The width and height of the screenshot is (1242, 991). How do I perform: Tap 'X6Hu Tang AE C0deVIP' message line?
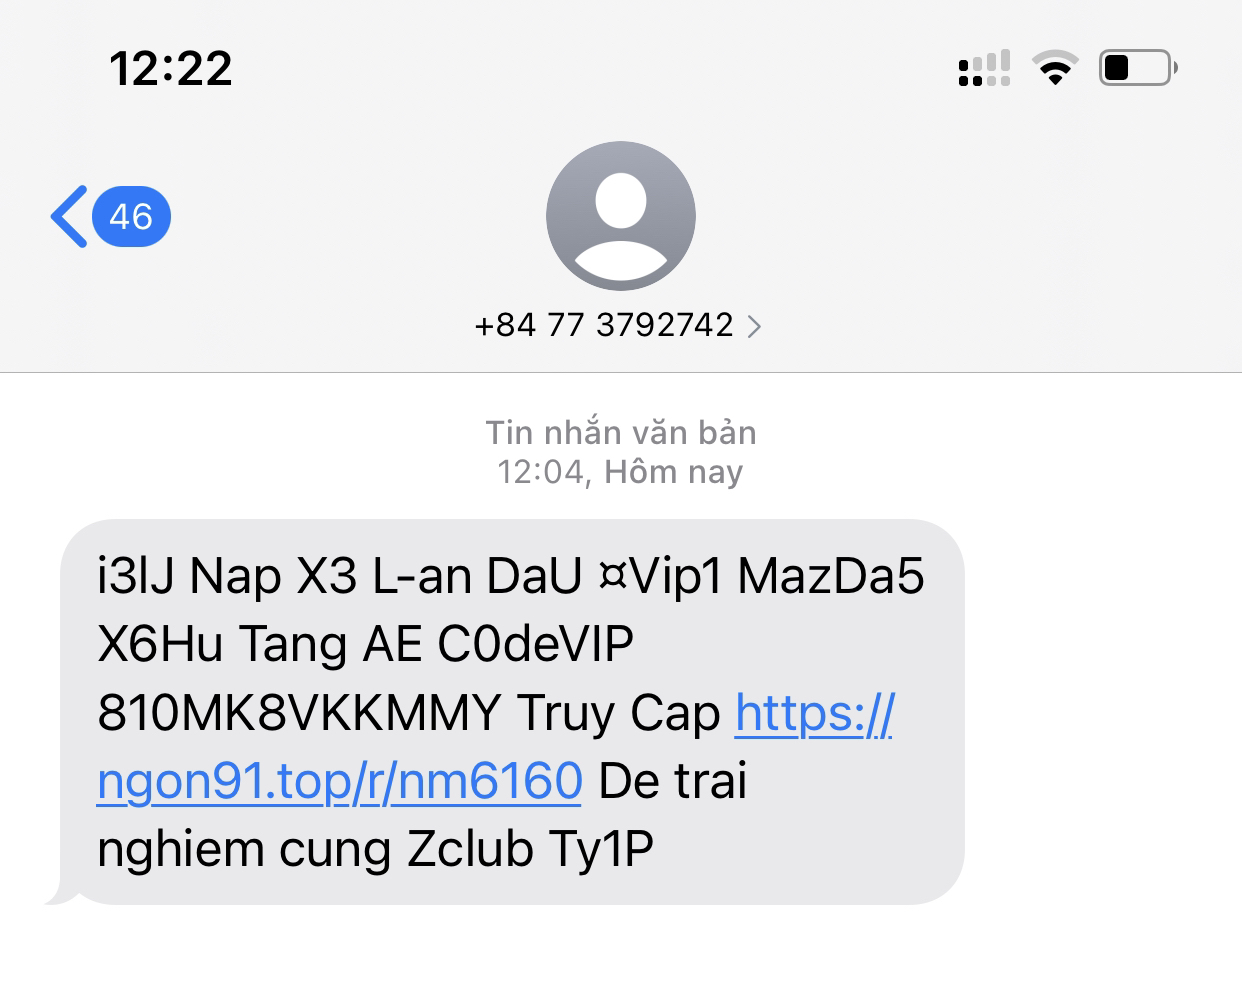(366, 644)
